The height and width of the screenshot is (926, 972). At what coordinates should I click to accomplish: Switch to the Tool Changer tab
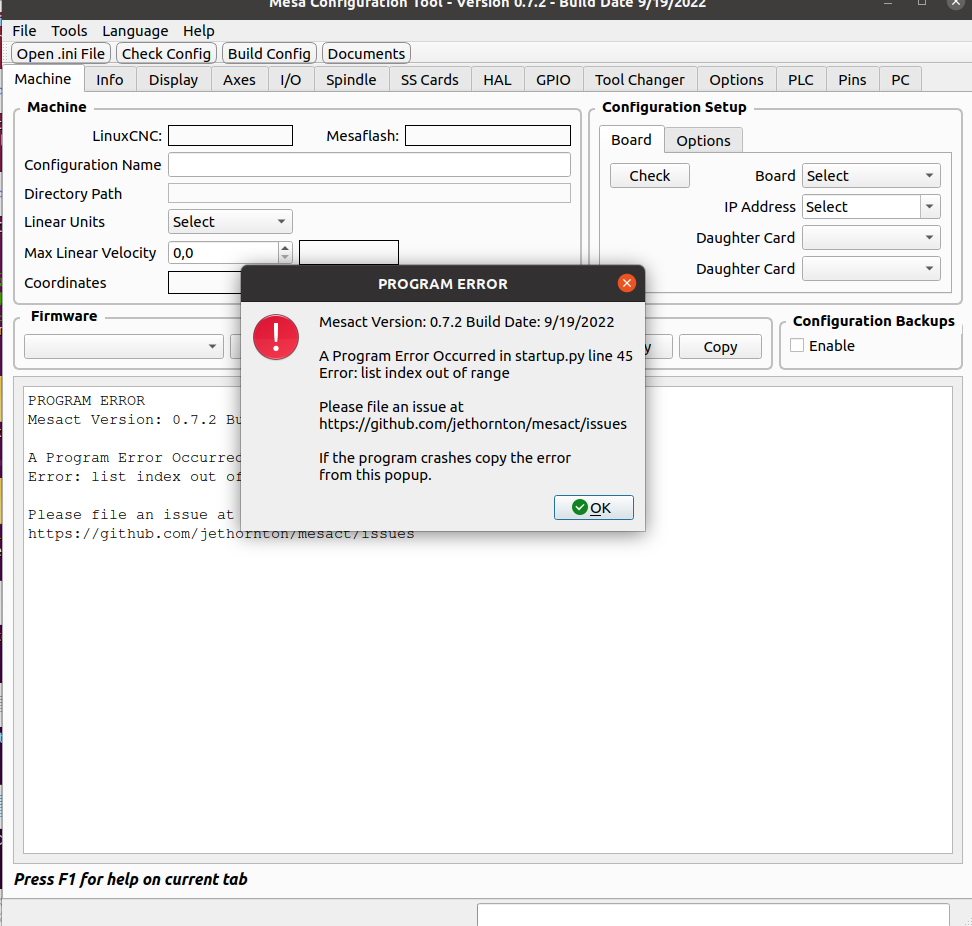pyautogui.click(x=640, y=79)
